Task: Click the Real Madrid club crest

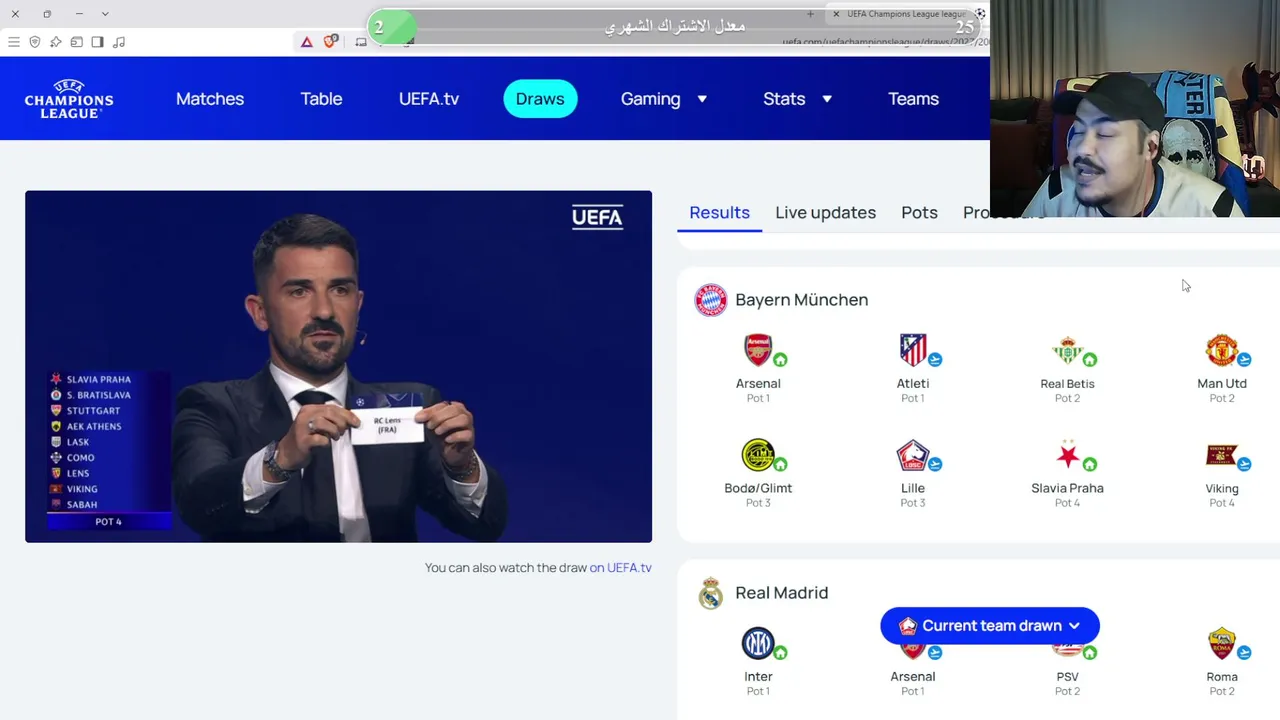Action: click(711, 593)
